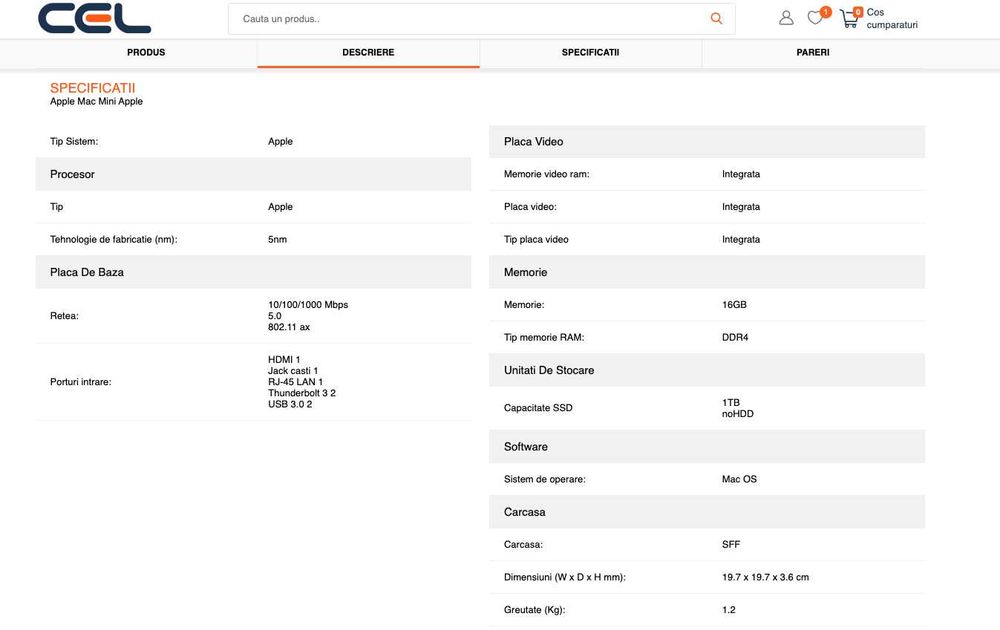Click the 'noHDD' value
Viewport: 1000px width, 630px height.
pos(738,414)
